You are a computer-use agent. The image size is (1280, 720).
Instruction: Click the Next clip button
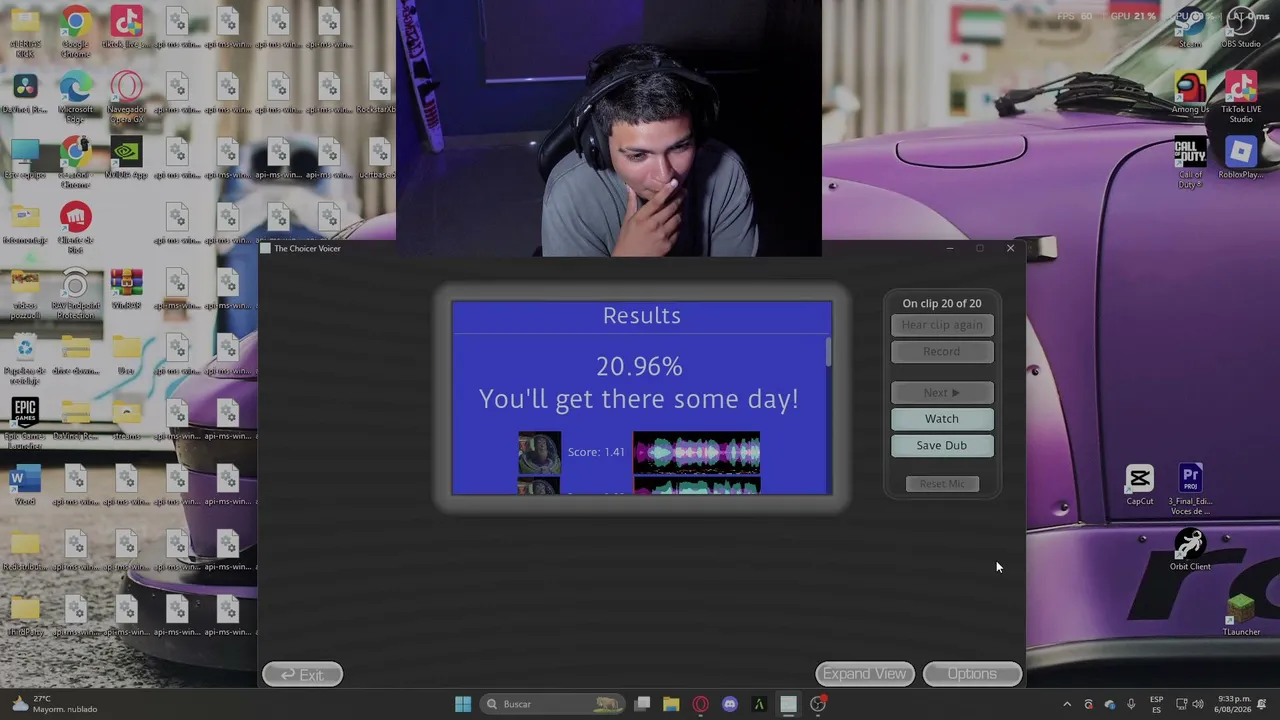click(942, 393)
